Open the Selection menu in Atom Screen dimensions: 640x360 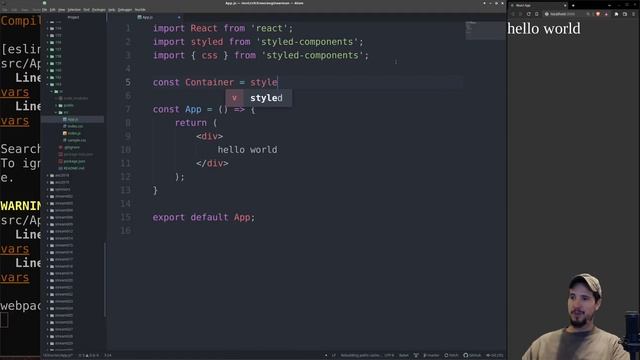click(74, 10)
